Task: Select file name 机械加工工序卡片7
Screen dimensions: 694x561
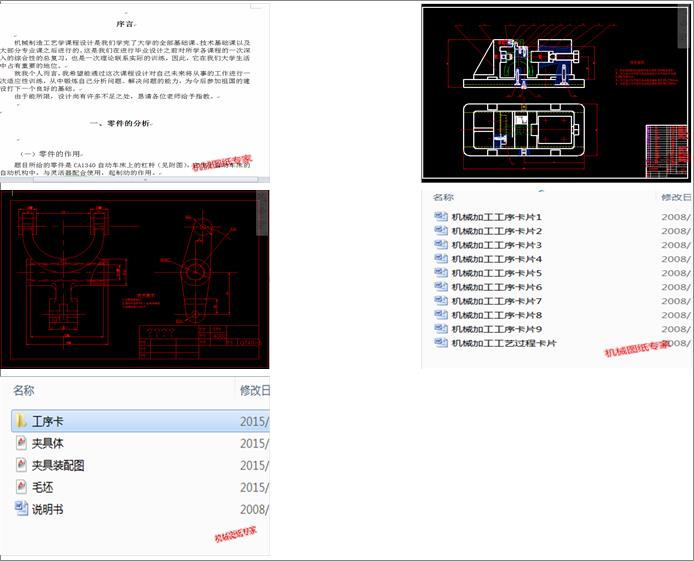Action: tap(496, 301)
